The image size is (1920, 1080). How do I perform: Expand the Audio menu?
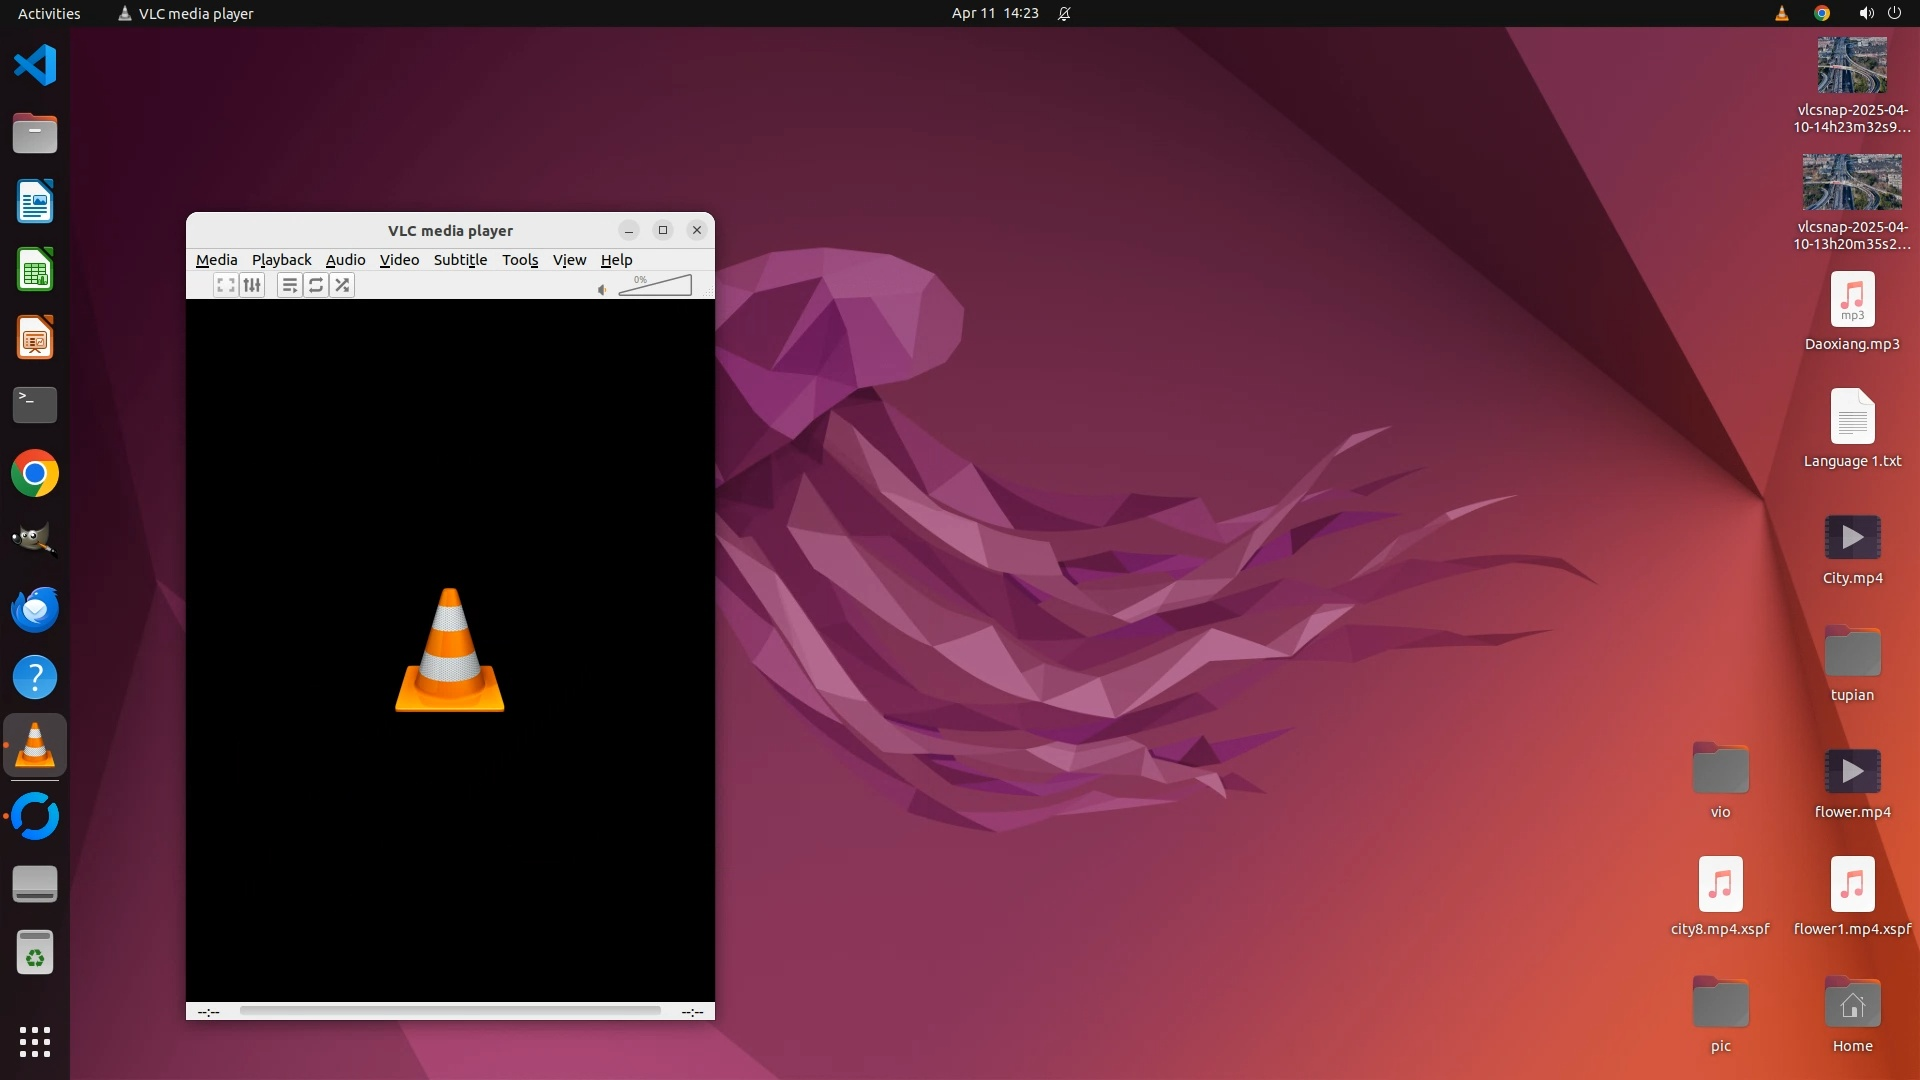pyautogui.click(x=345, y=259)
